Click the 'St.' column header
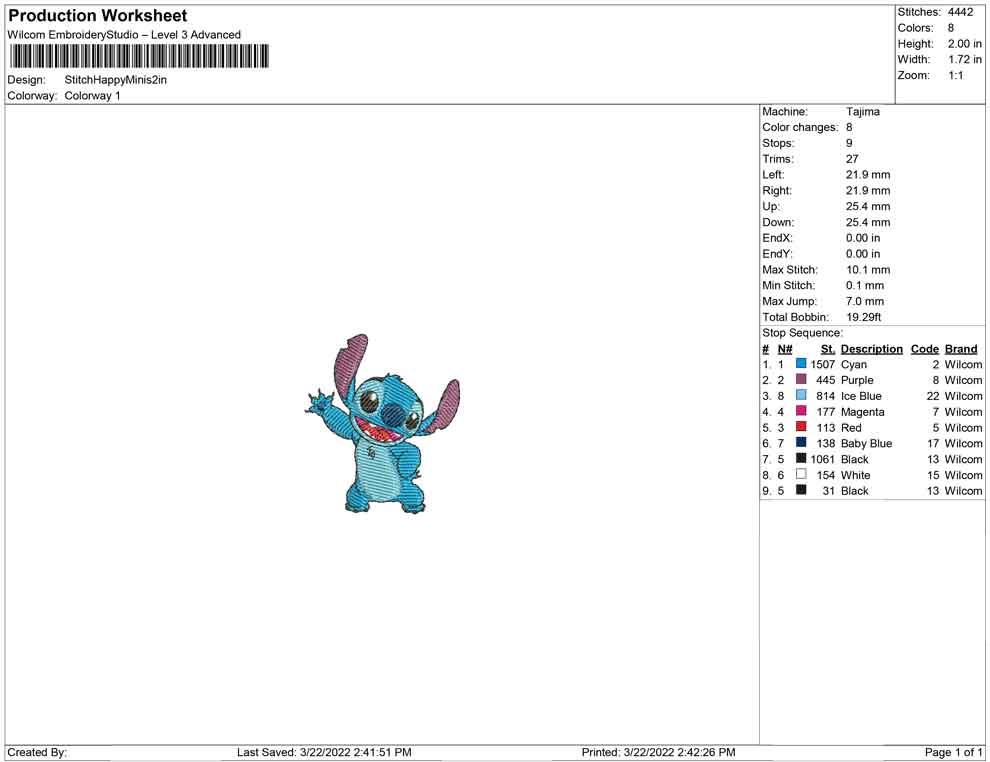The height and width of the screenshot is (762, 990). coord(828,349)
